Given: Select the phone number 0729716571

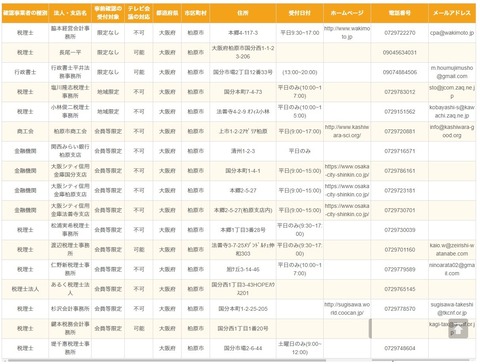Looking at the screenshot, I should [x=399, y=151].
